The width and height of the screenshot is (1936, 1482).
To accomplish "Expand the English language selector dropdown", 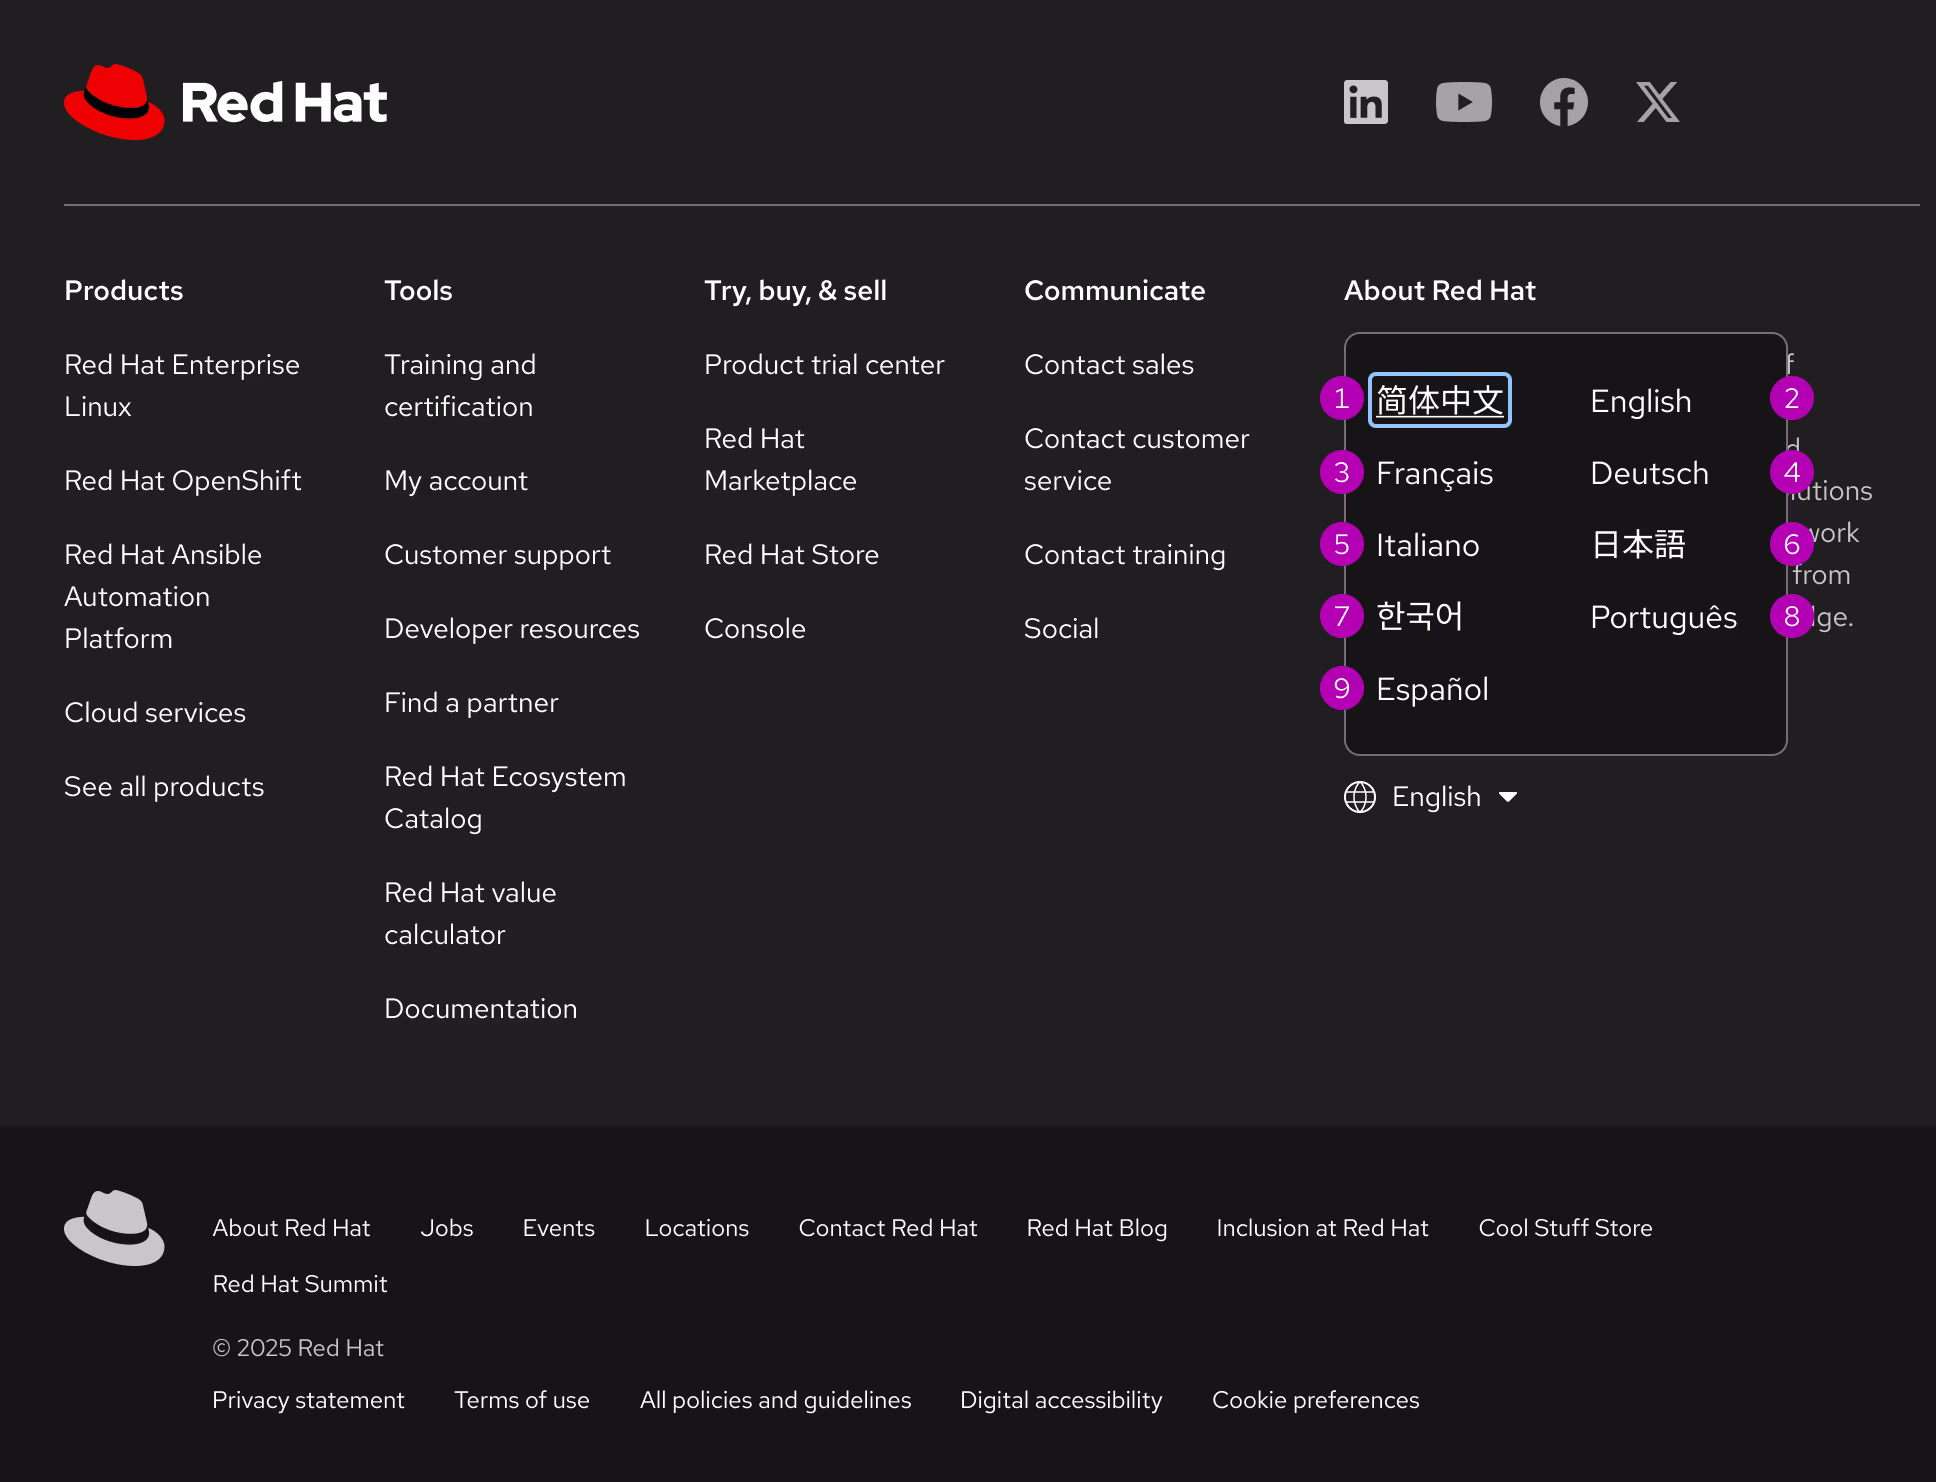I will click(1436, 796).
